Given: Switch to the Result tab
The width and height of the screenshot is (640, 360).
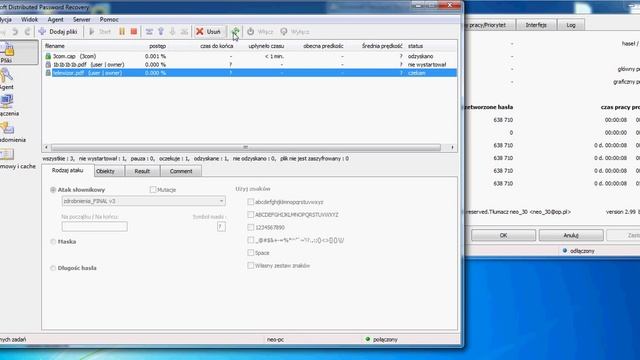Looking at the screenshot, I should [x=142, y=171].
